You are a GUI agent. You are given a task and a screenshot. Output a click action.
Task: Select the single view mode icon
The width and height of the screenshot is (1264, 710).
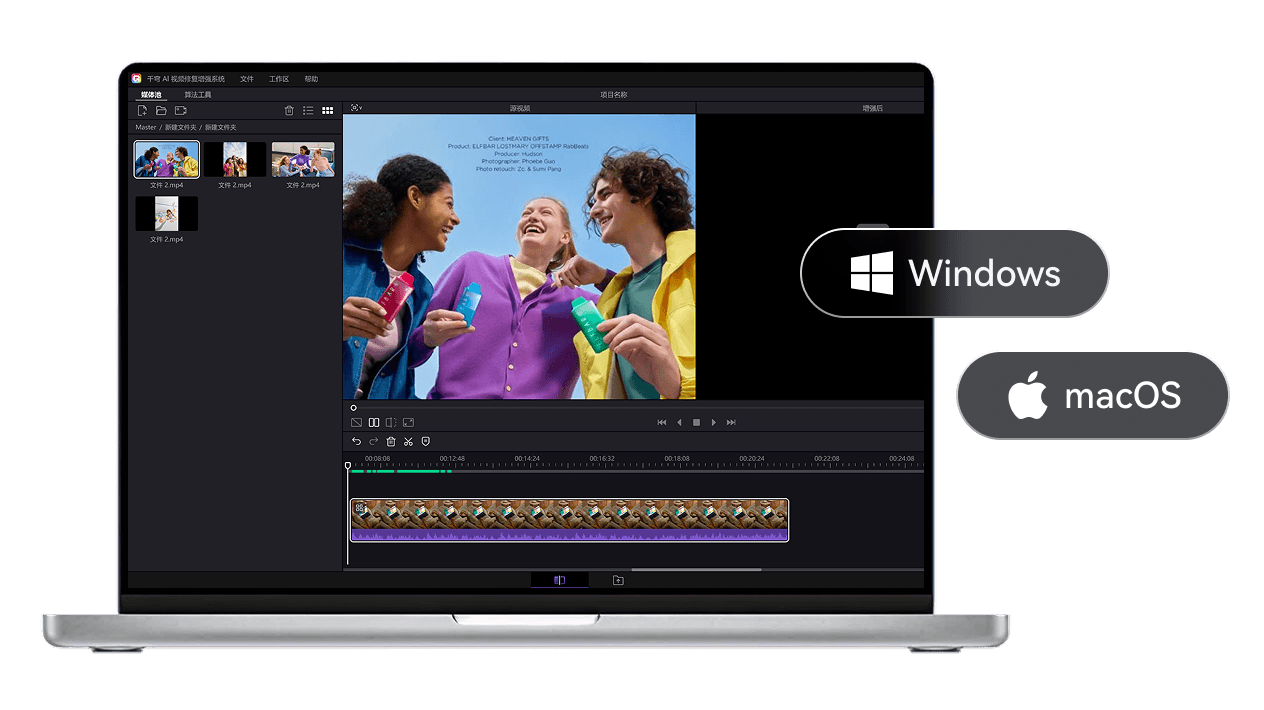356,423
